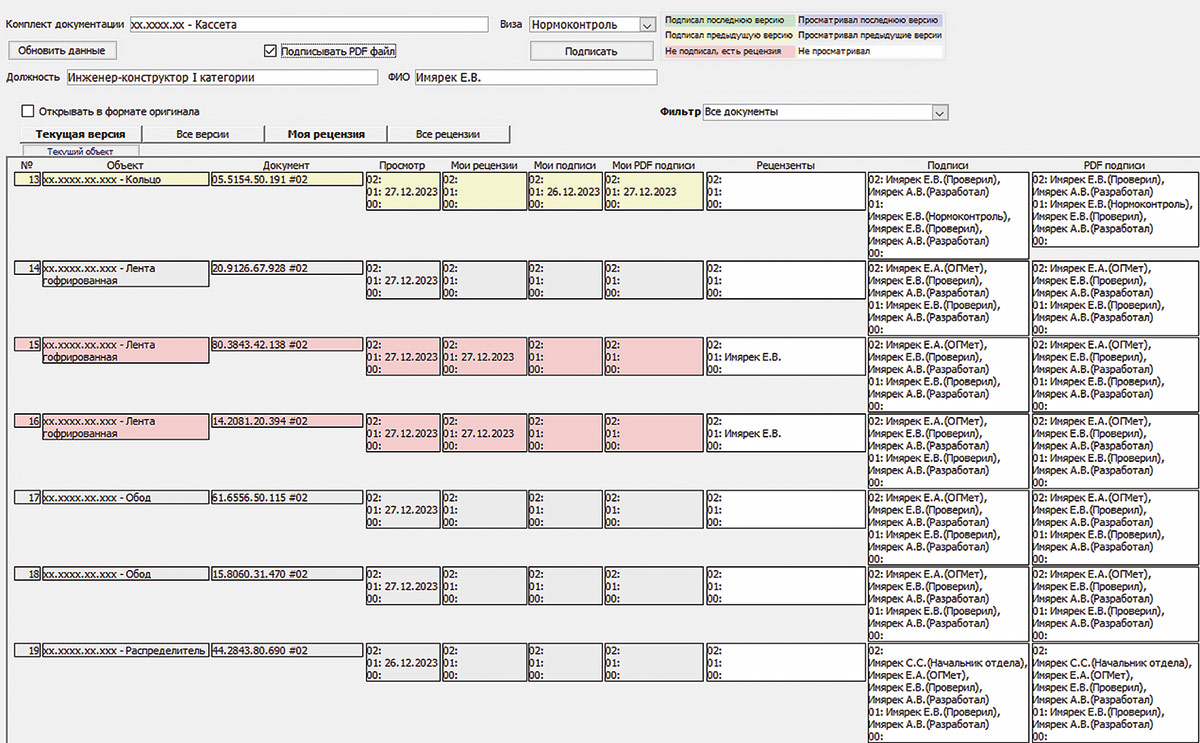Click the ФИО field containing Имярек Е.В.
This screenshot has width=1200, height=743.
[535, 77]
